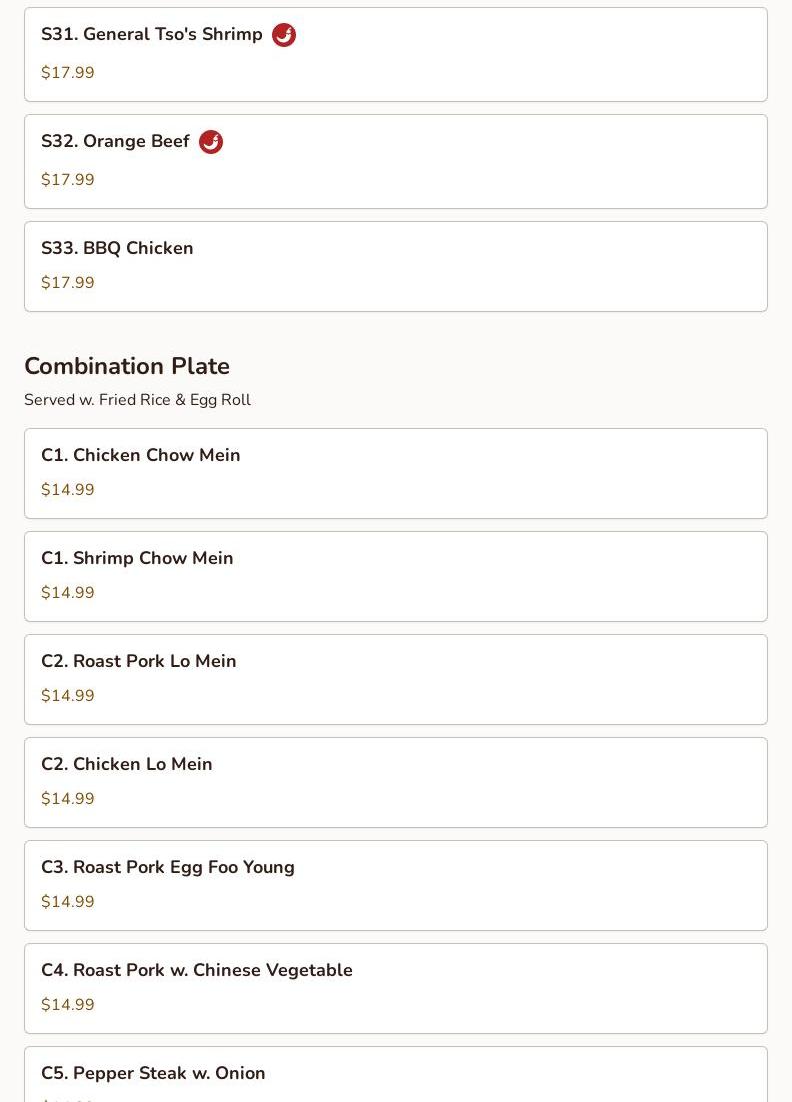Image resolution: width=792 pixels, height=1102 pixels.
Task: Select C3. Roast Pork Egg Foo Young
Action: [x=168, y=867]
